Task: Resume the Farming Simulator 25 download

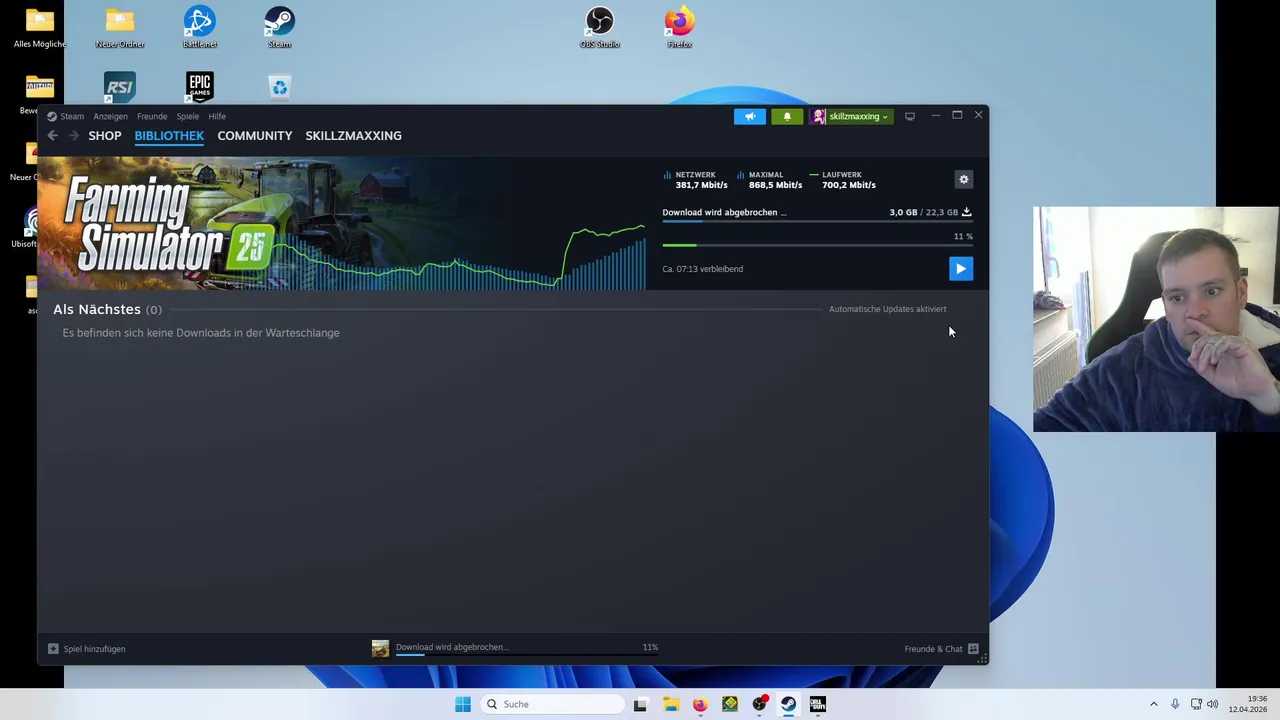Action: (960, 268)
